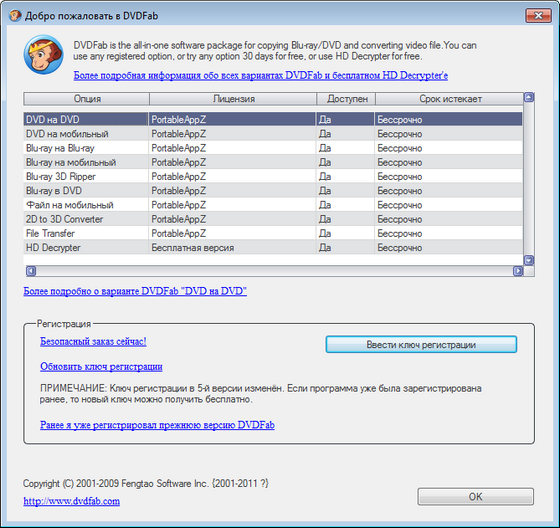Click the Срок истекает column header

point(450,99)
